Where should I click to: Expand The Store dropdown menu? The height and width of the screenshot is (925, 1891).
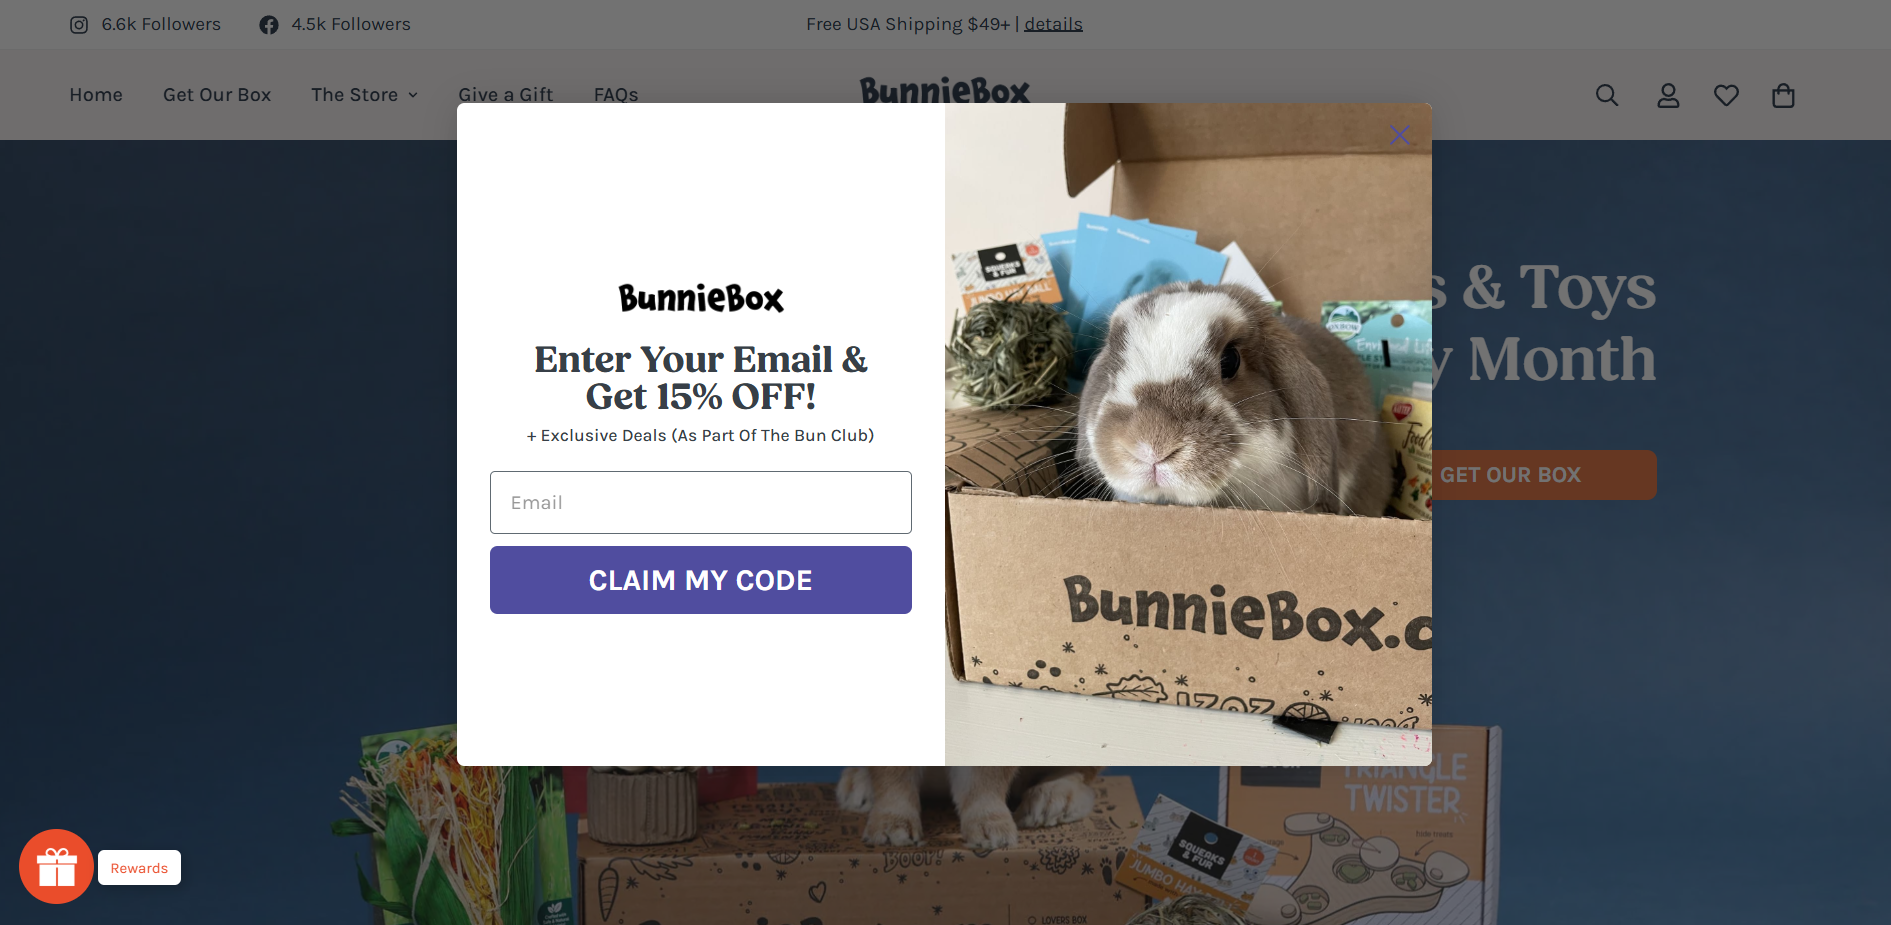[364, 95]
